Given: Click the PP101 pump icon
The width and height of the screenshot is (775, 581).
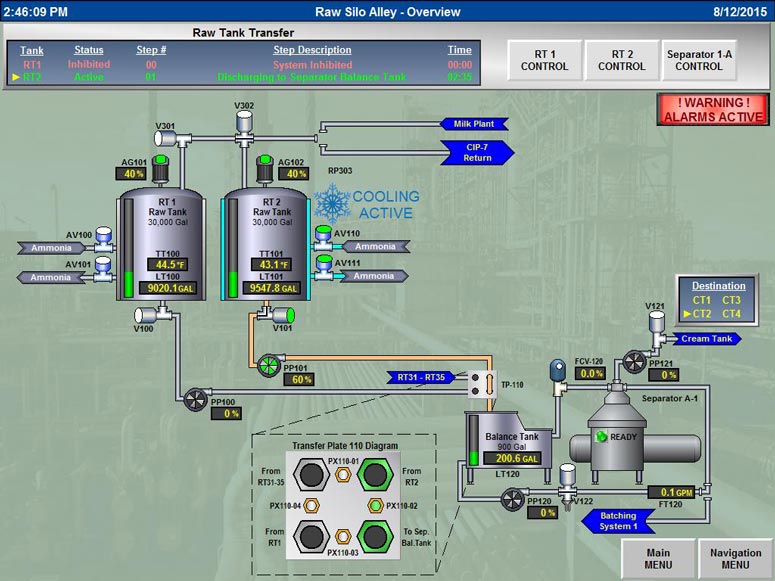Looking at the screenshot, I should (x=269, y=363).
